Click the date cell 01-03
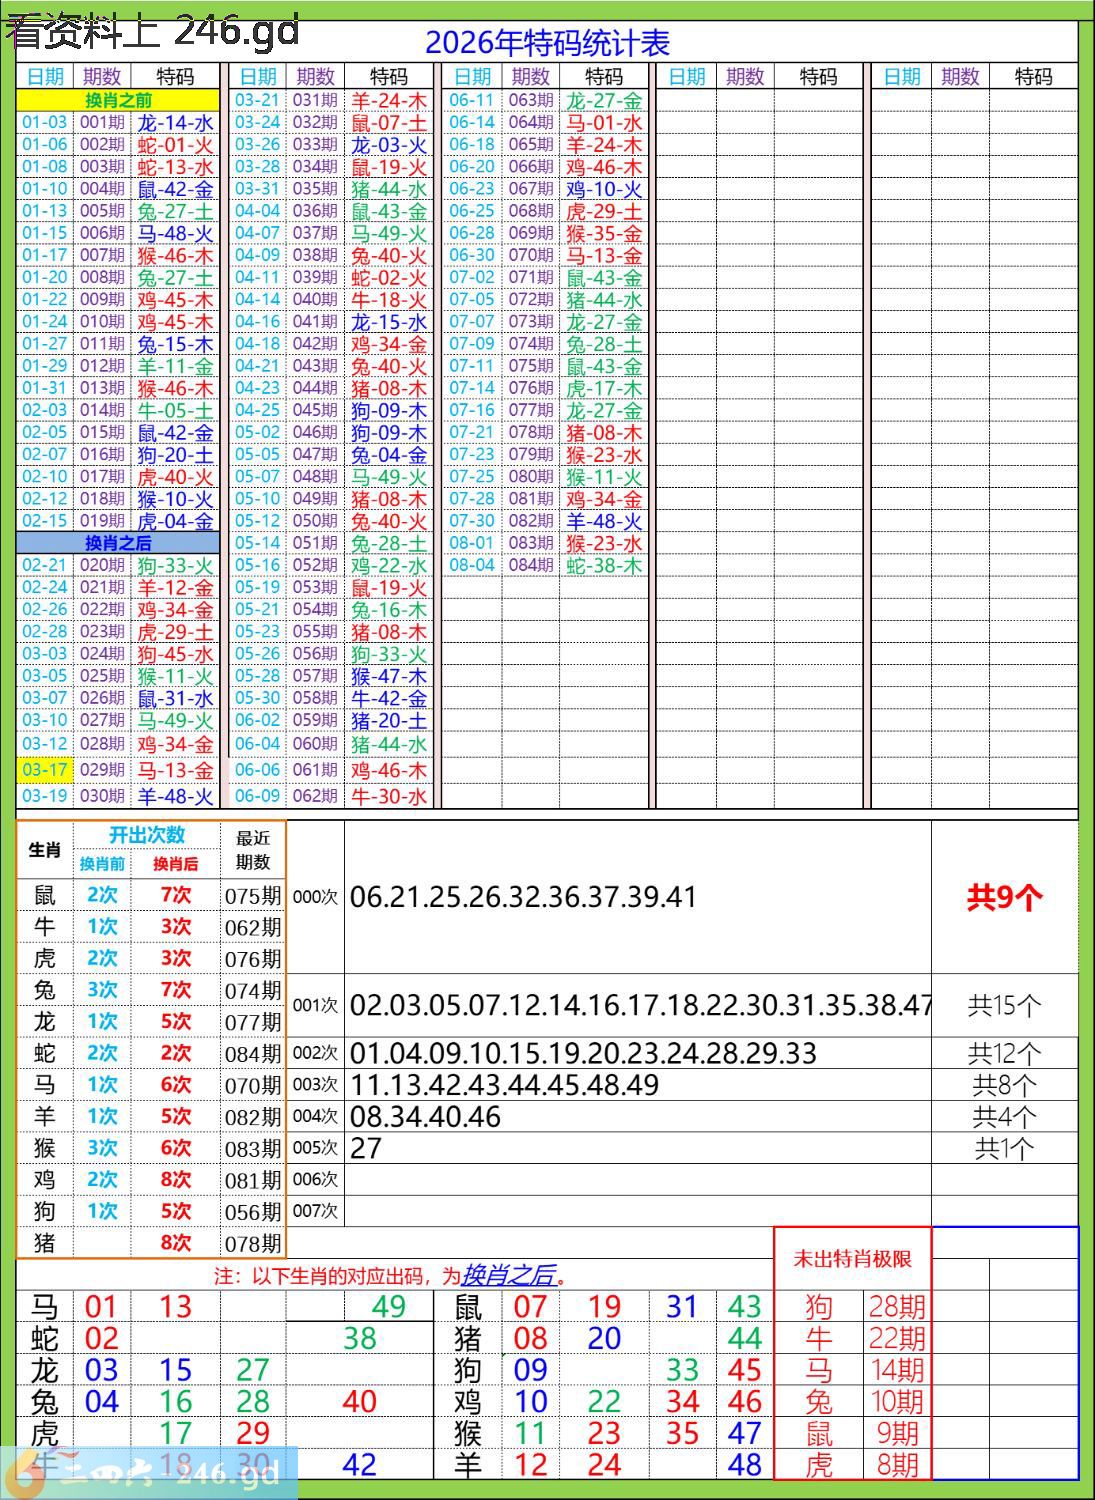1095x1500 pixels. (45, 123)
